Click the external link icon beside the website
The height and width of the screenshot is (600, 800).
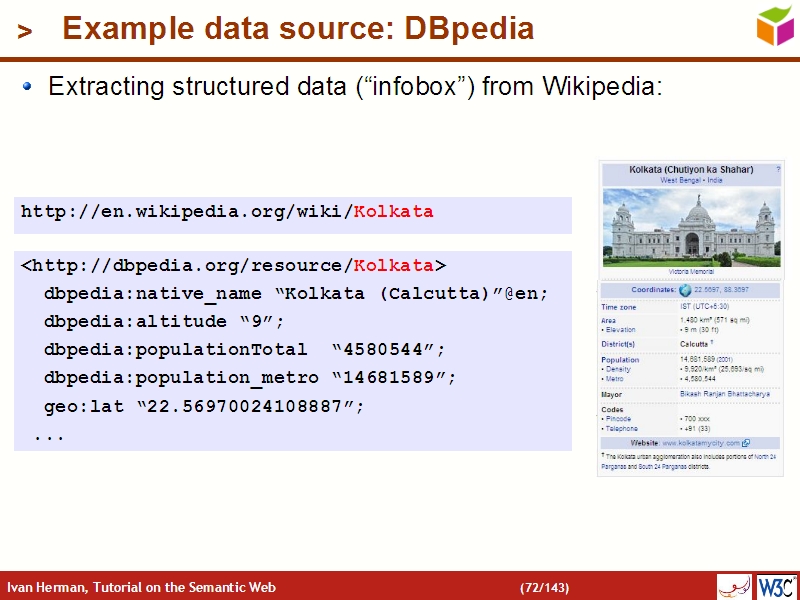pos(746,442)
